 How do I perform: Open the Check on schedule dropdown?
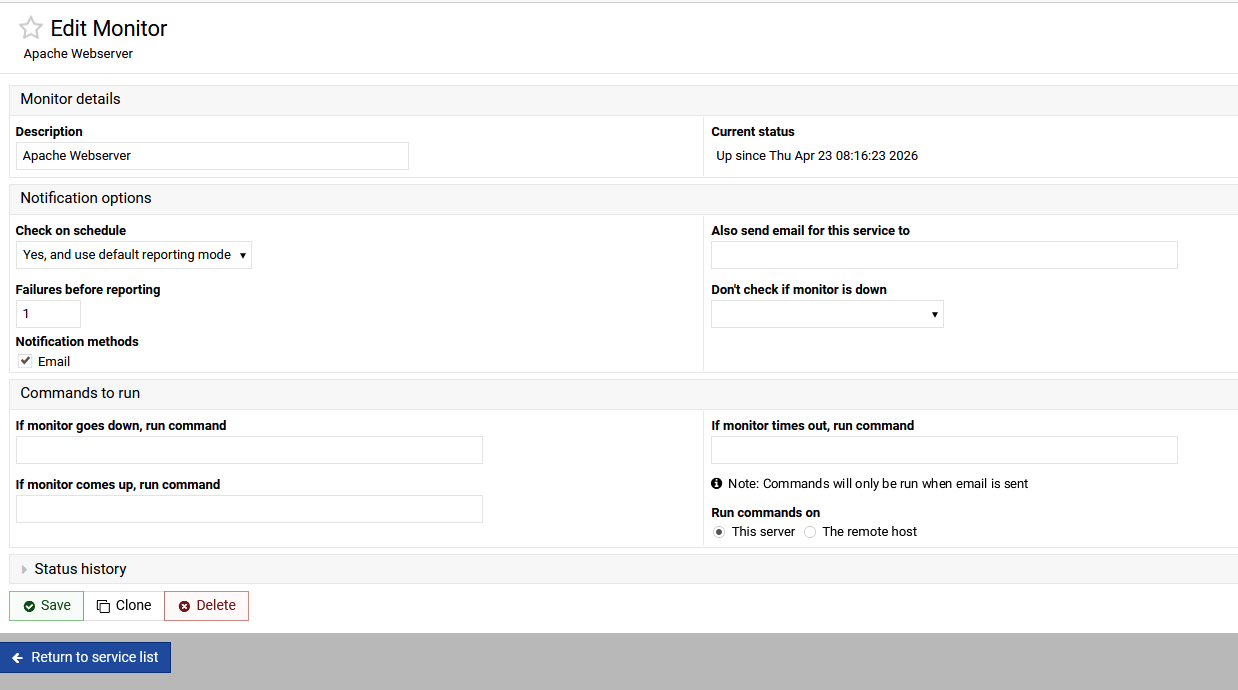click(134, 255)
